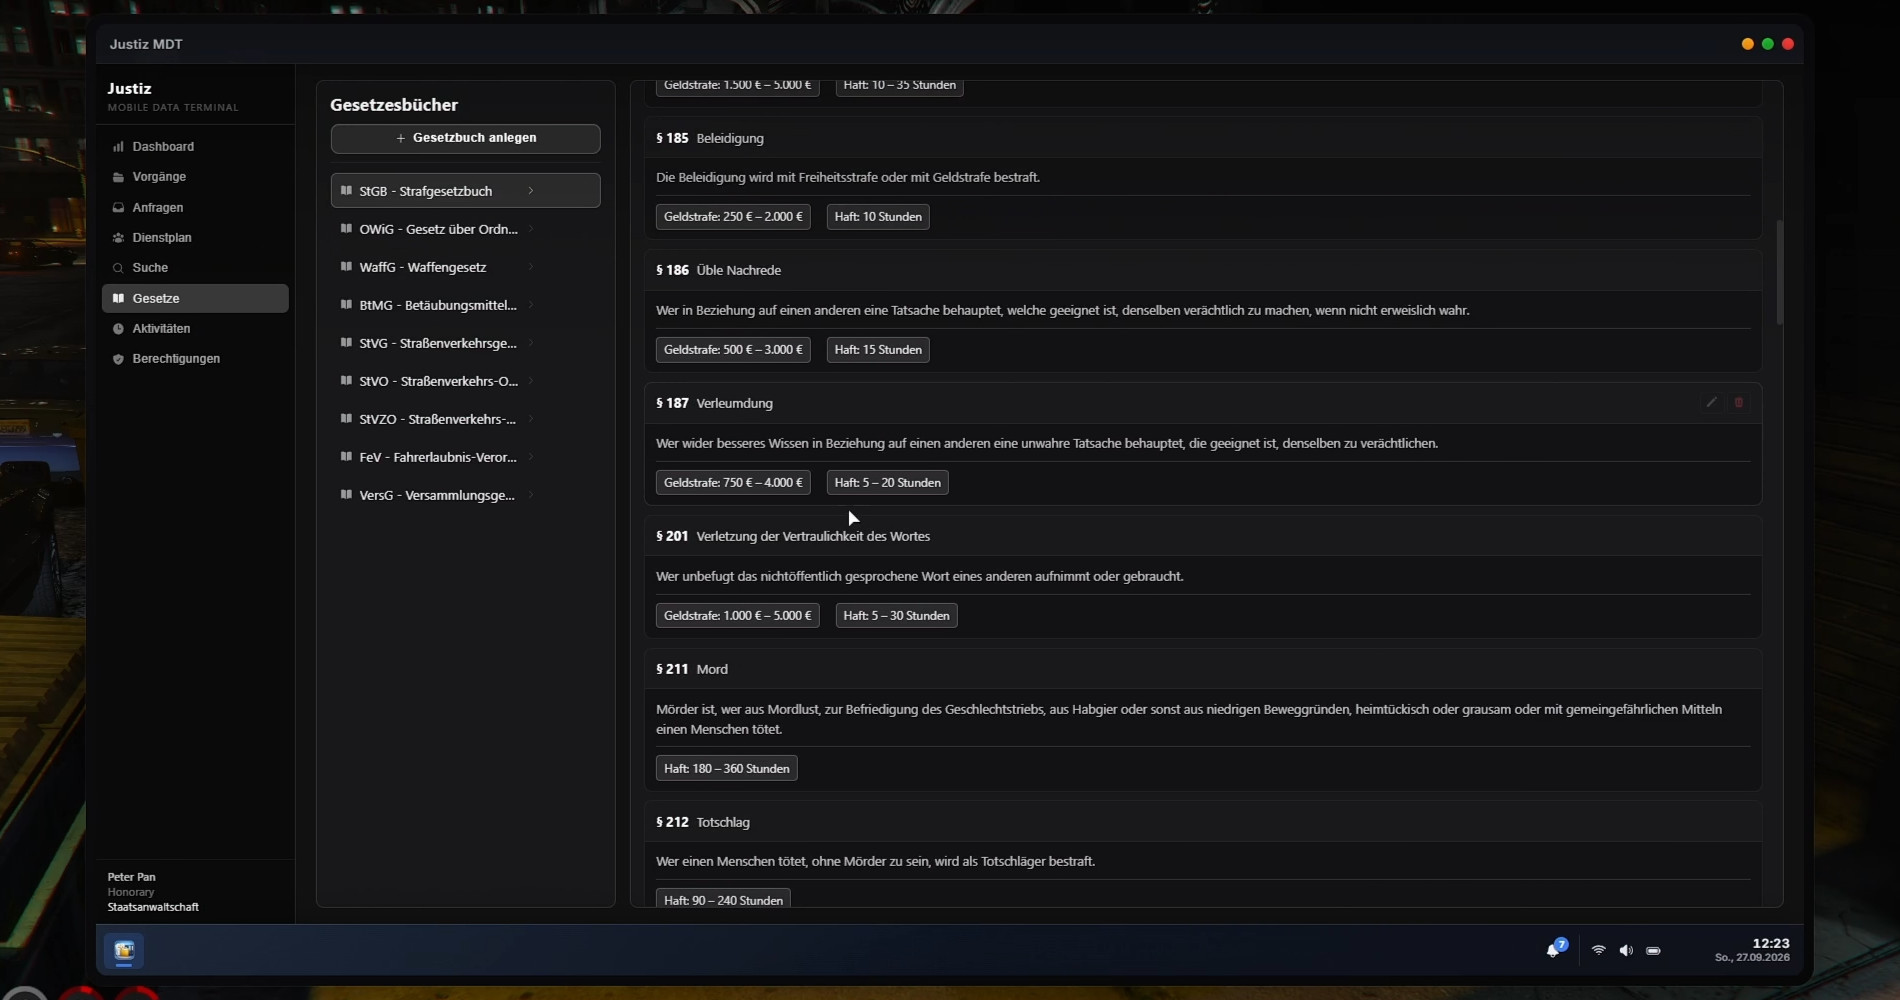Click the Wi-Fi icon in the taskbar
1900x1000 pixels.
1598,950
